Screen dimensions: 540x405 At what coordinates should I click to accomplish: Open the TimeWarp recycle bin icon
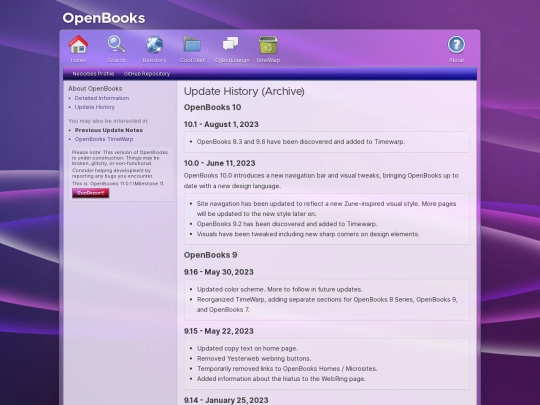point(268,45)
